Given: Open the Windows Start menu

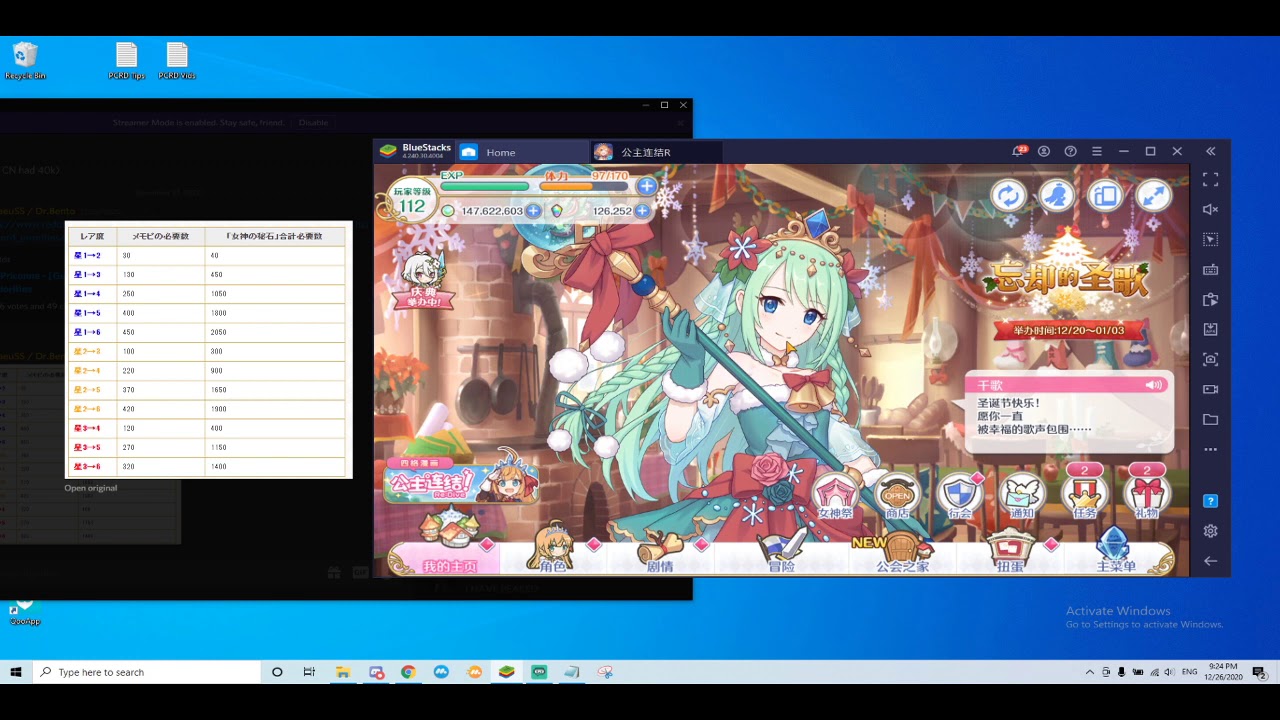Looking at the screenshot, I should point(16,672).
